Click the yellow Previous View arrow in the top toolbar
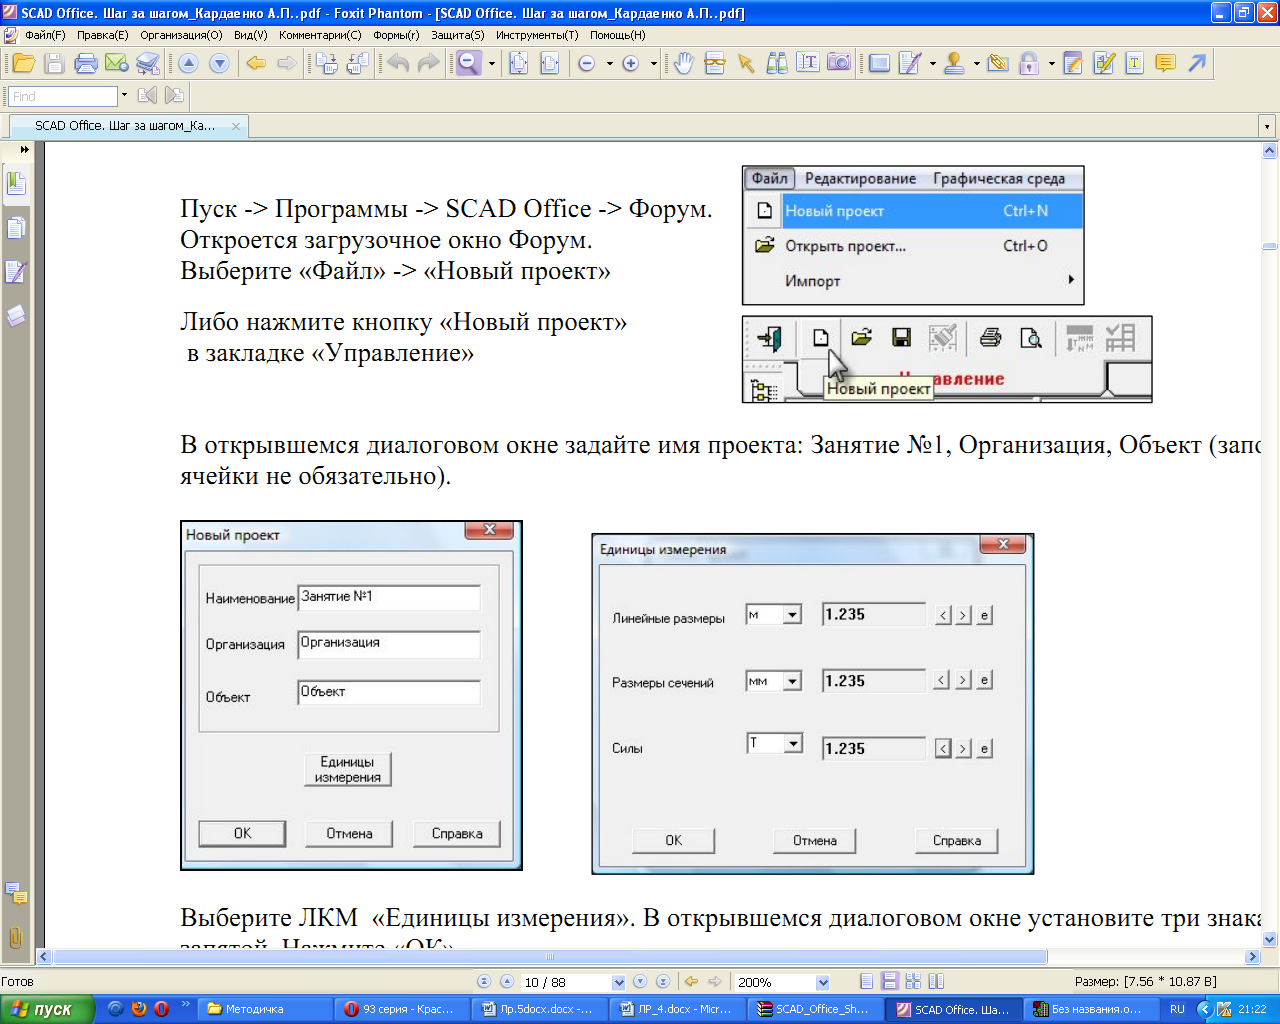 pyautogui.click(x=256, y=63)
